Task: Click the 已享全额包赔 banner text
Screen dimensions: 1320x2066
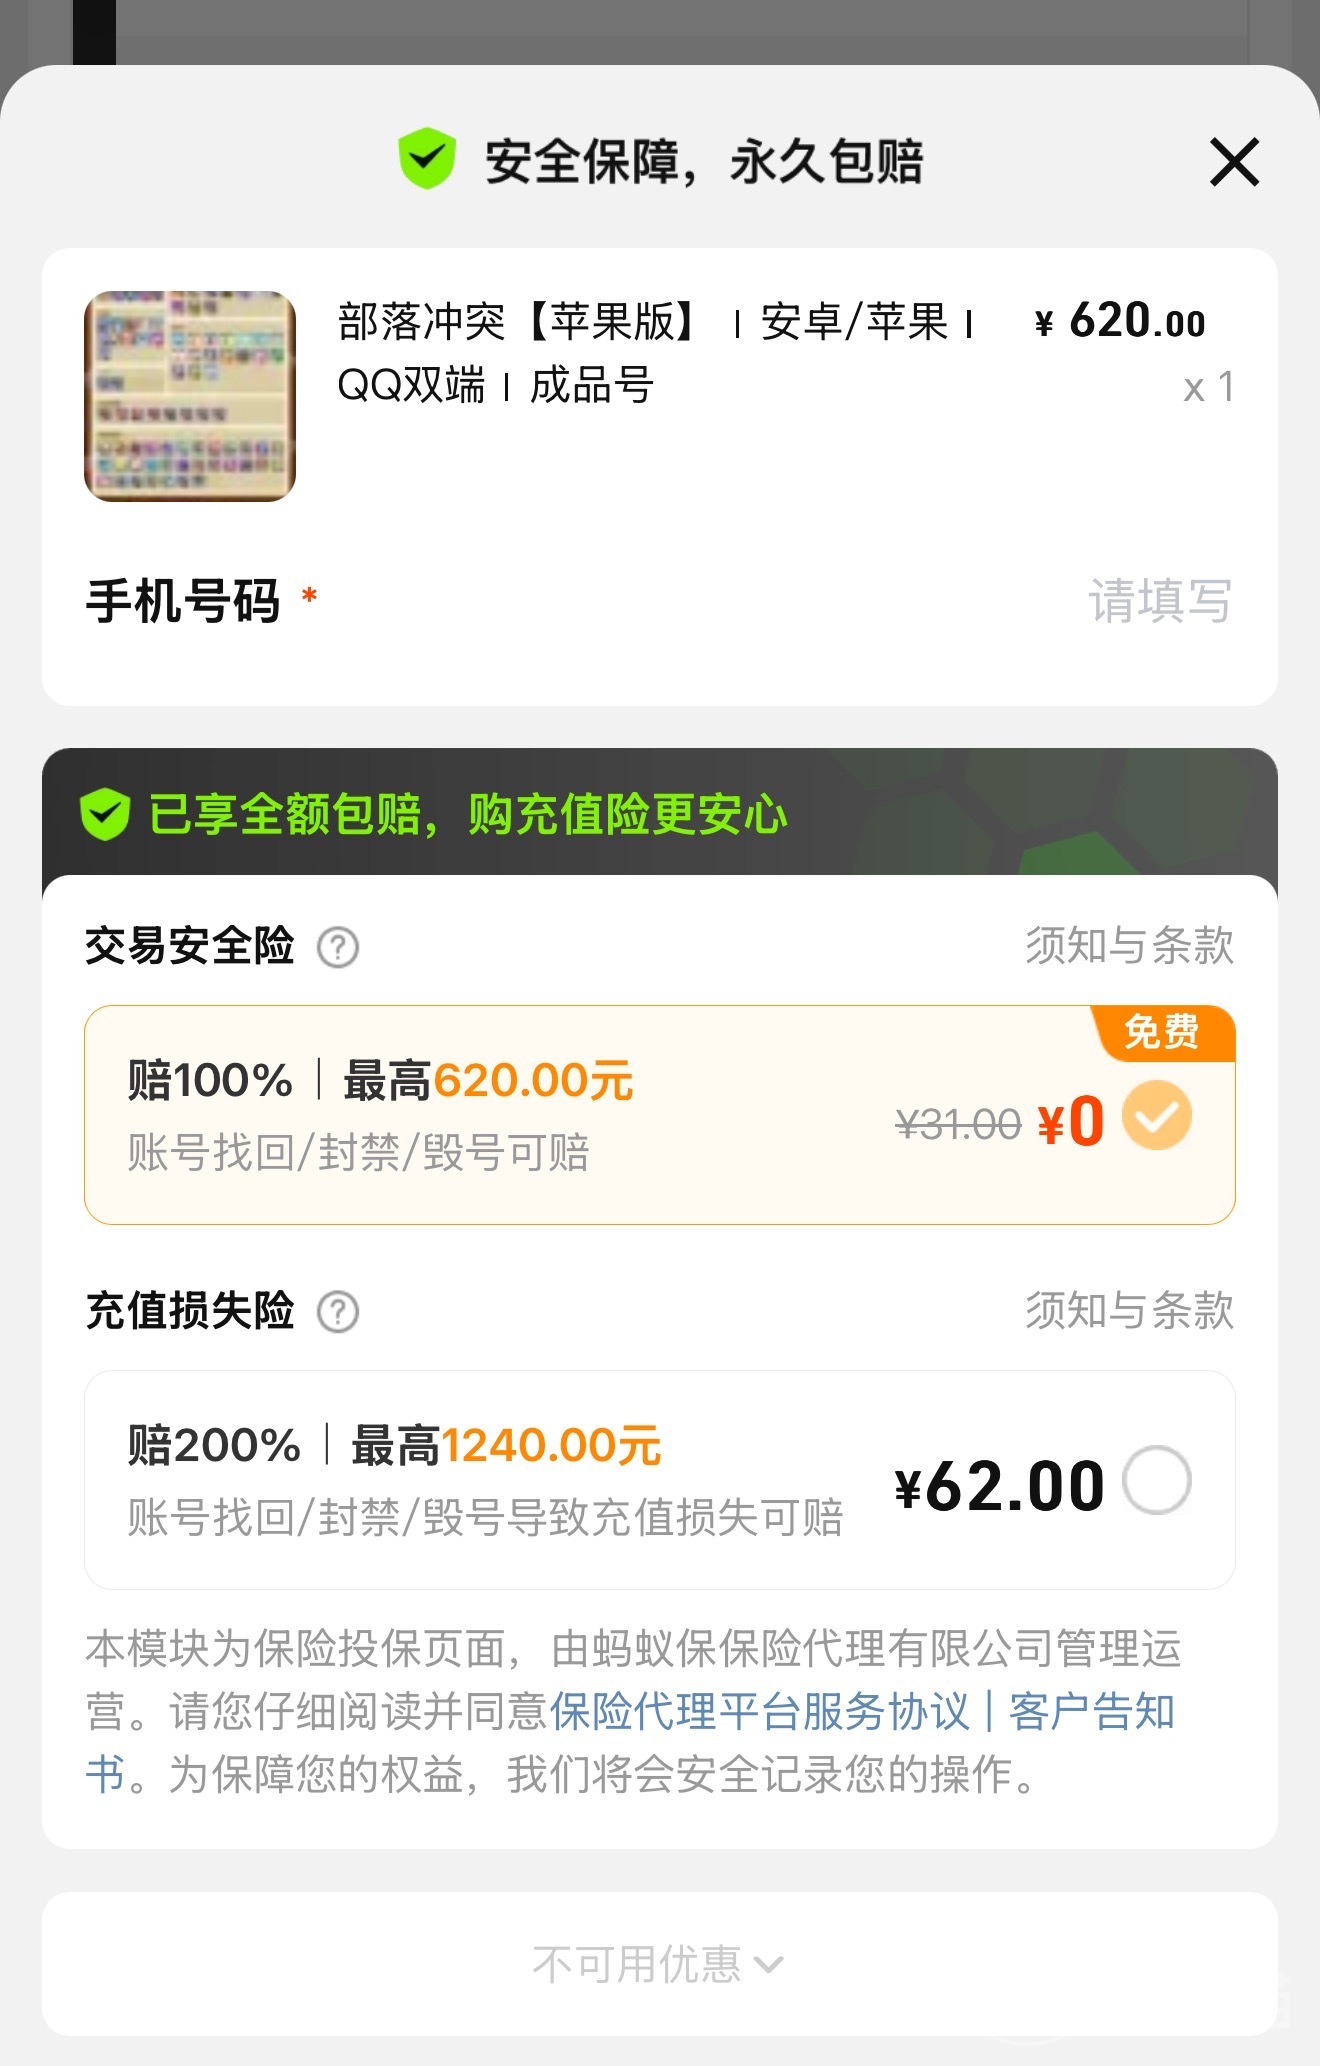Action: click(x=468, y=814)
